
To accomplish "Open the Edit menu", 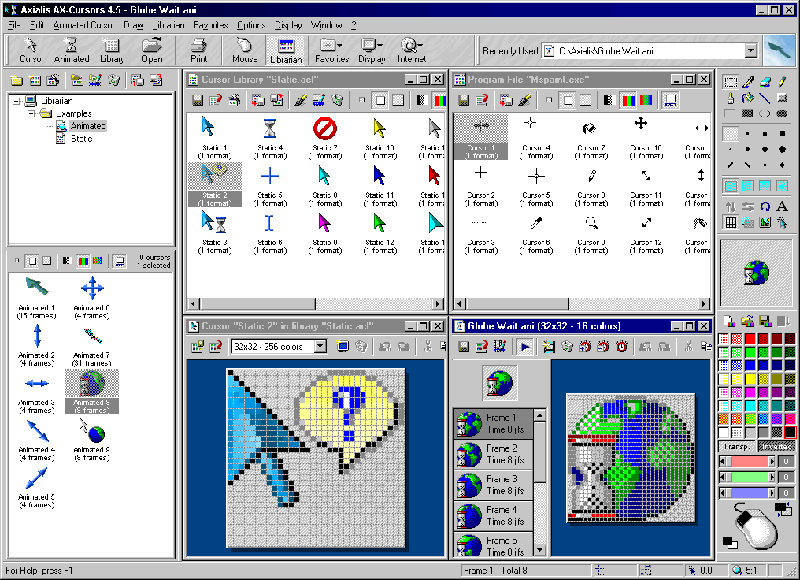I will click(x=37, y=24).
